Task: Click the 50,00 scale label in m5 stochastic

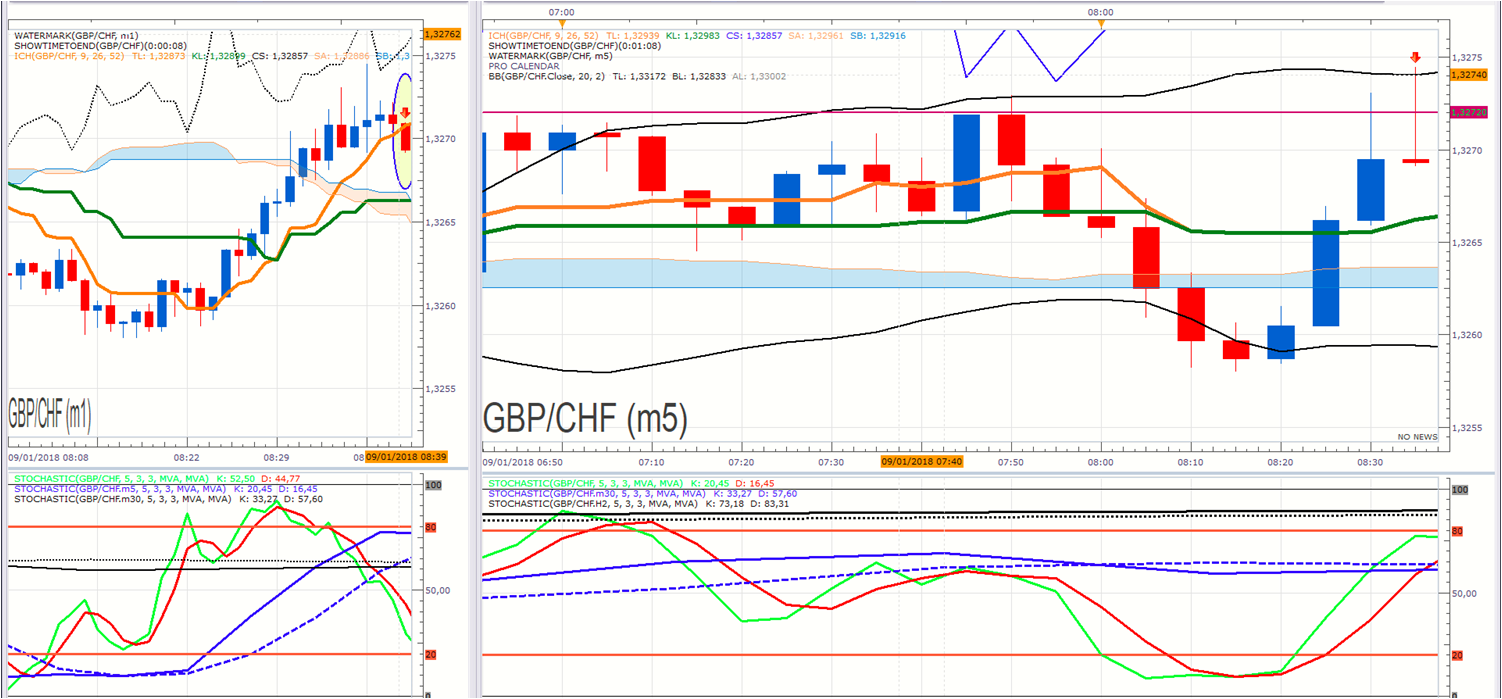Action: [1464, 593]
